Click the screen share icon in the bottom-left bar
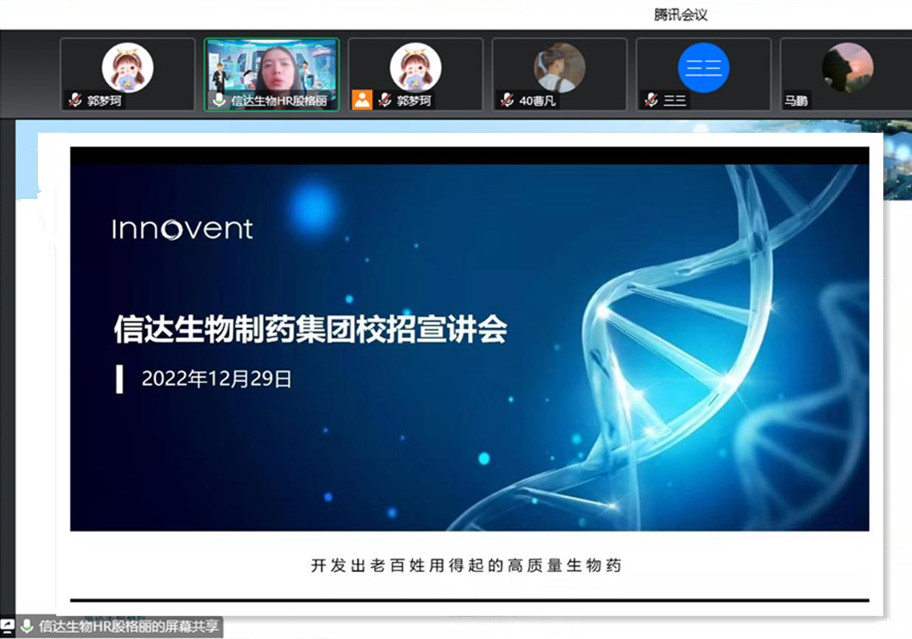The image size is (912, 639). point(8,627)
